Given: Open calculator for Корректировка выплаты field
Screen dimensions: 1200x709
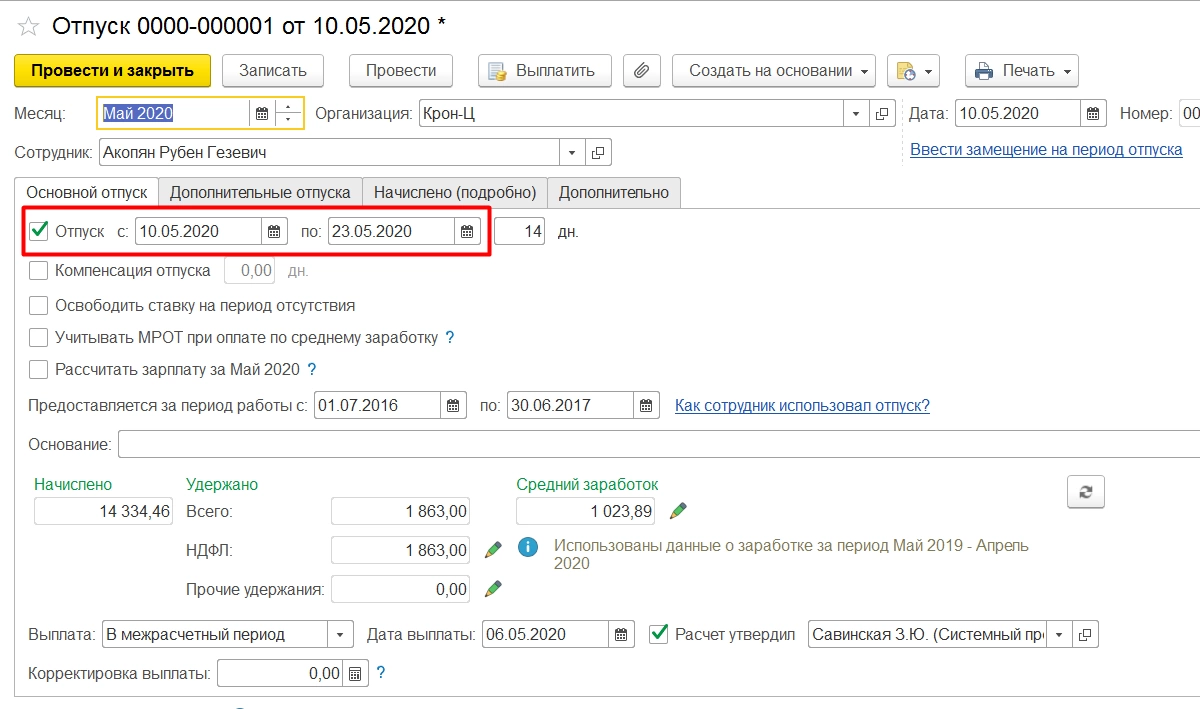Looking at the screenshot, I should click(354, 674).
